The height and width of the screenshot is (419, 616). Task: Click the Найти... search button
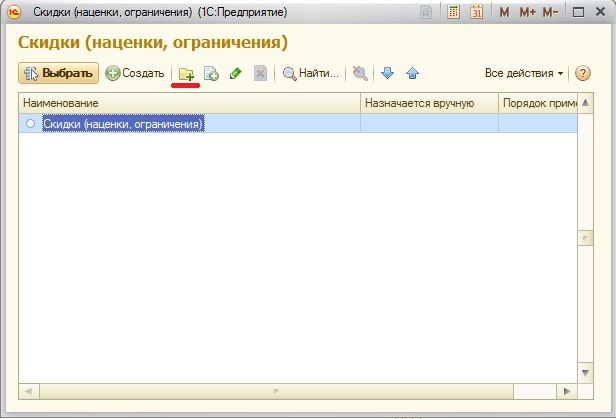click(x=311, y=74)
